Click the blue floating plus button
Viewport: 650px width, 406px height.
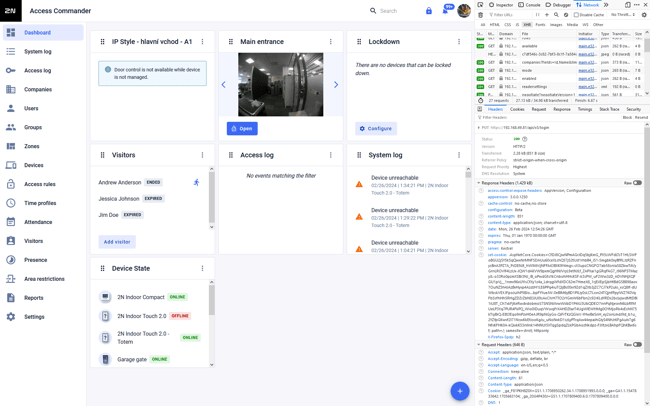click(460, 391)
